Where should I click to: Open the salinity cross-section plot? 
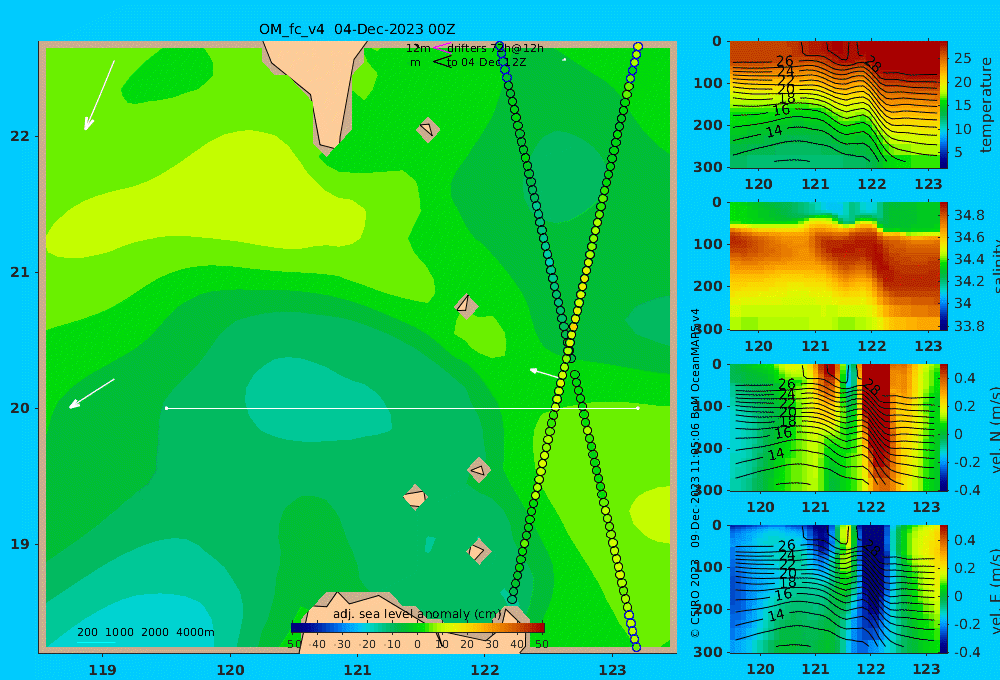coord(834,266)
